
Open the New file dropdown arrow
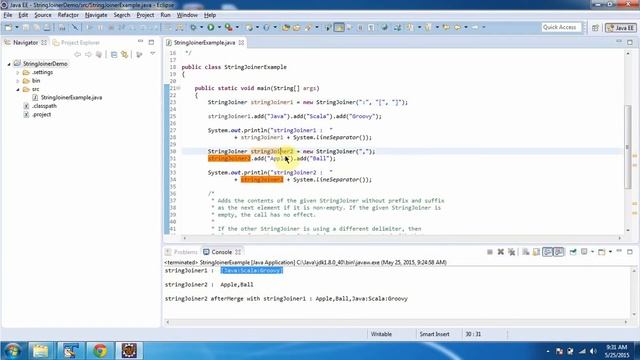click(x=17, y=27)
